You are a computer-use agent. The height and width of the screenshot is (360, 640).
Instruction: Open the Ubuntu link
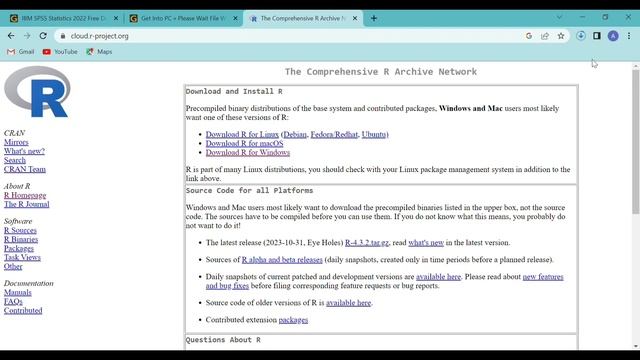pos(374,134)
